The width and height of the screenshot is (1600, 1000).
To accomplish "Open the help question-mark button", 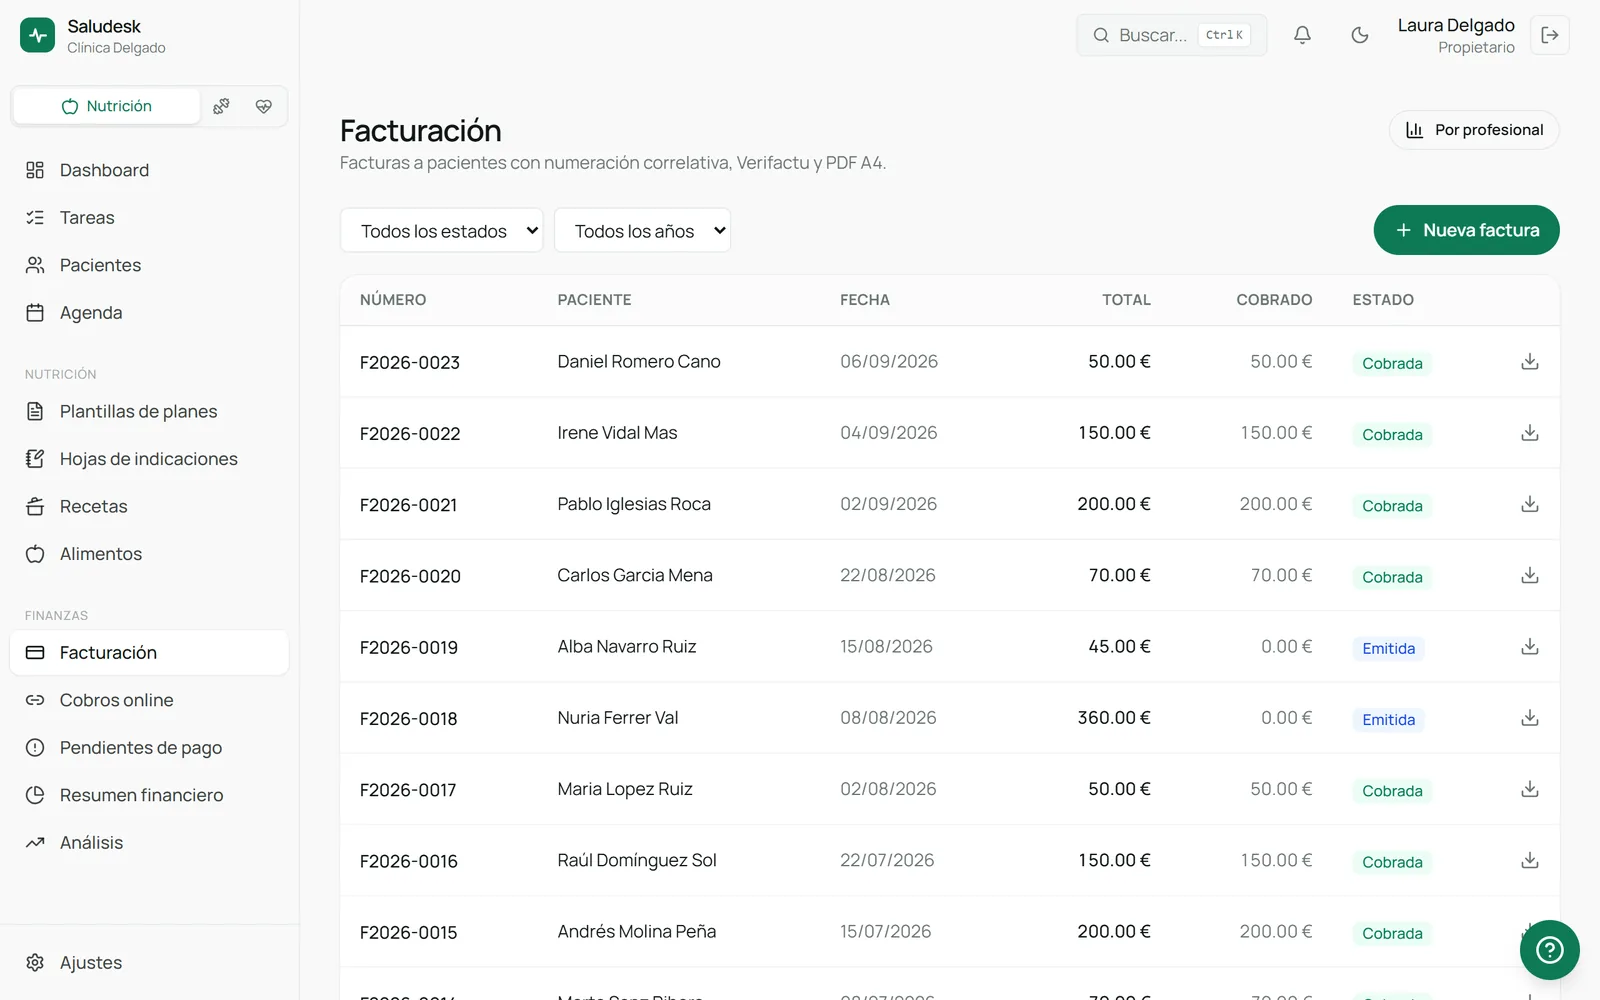I will (x=1549, y=949).
